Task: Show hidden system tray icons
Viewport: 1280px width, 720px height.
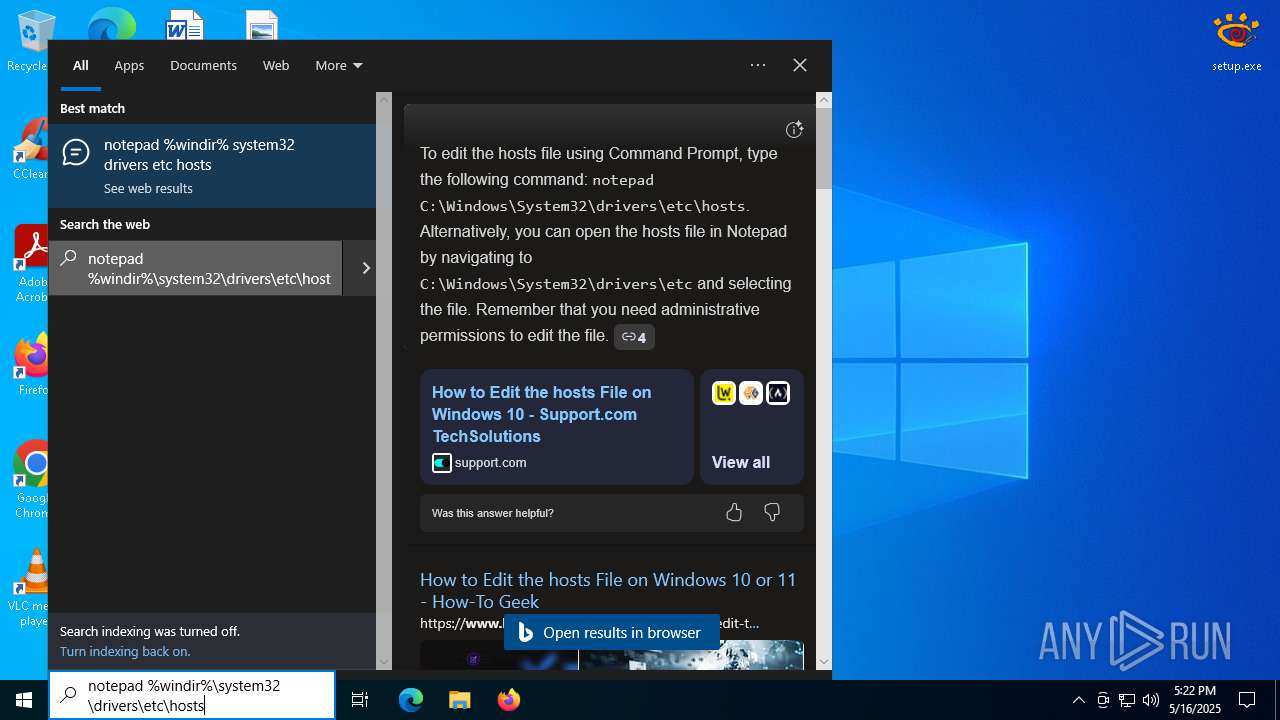Action: click(x=1078, y=700)
